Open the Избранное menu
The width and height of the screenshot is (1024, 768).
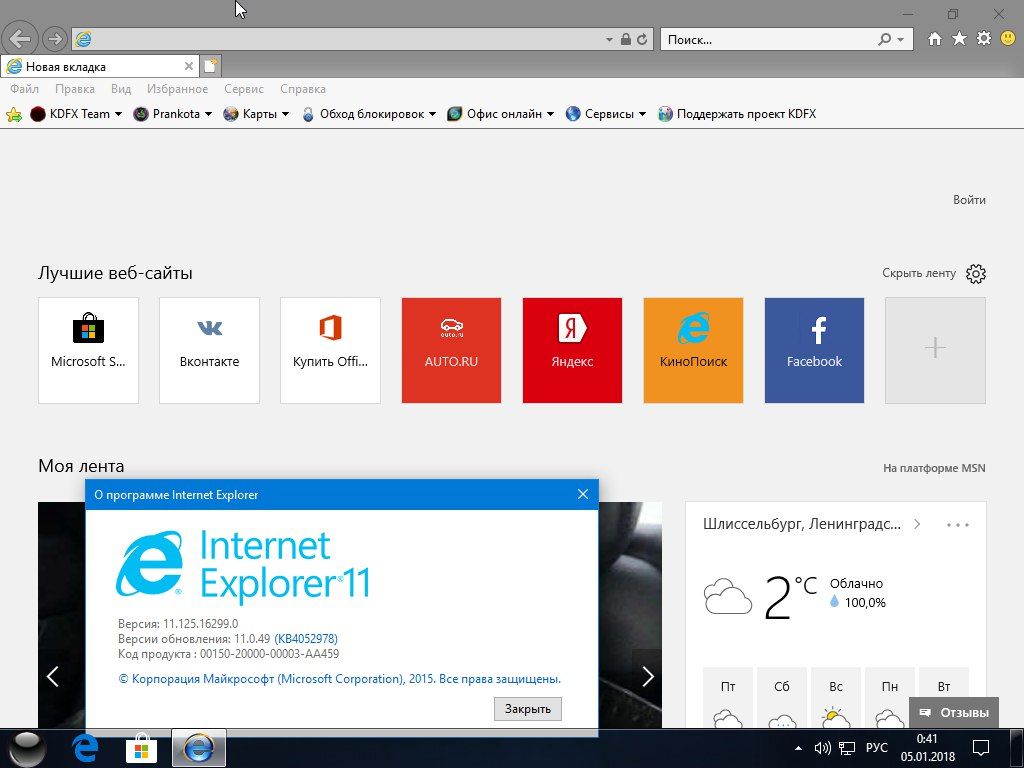[178, 89]
